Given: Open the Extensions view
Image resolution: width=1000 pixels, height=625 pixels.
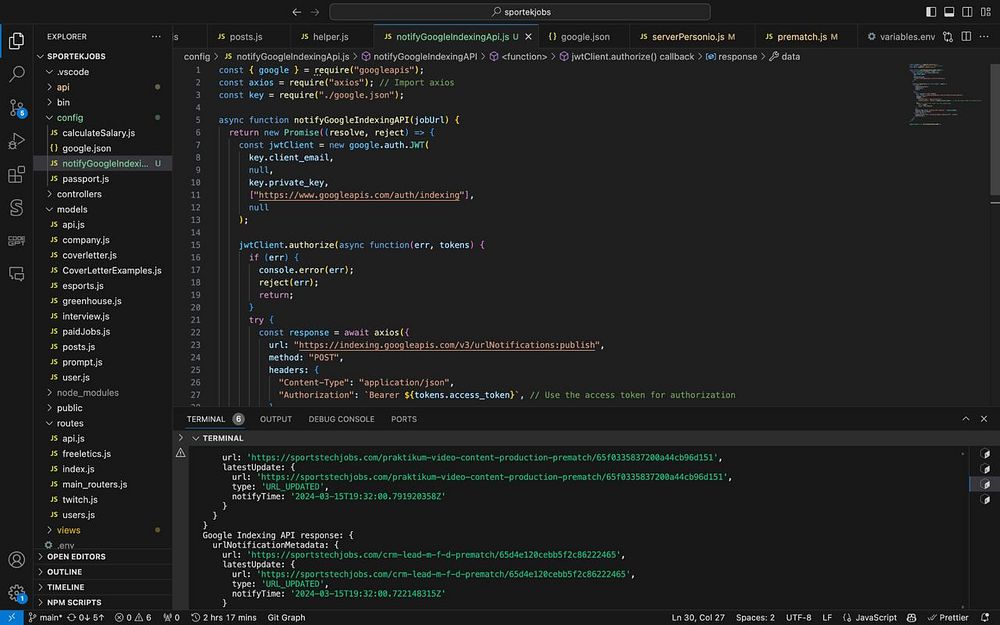Looking at the screenshot, I should [16, 175].
